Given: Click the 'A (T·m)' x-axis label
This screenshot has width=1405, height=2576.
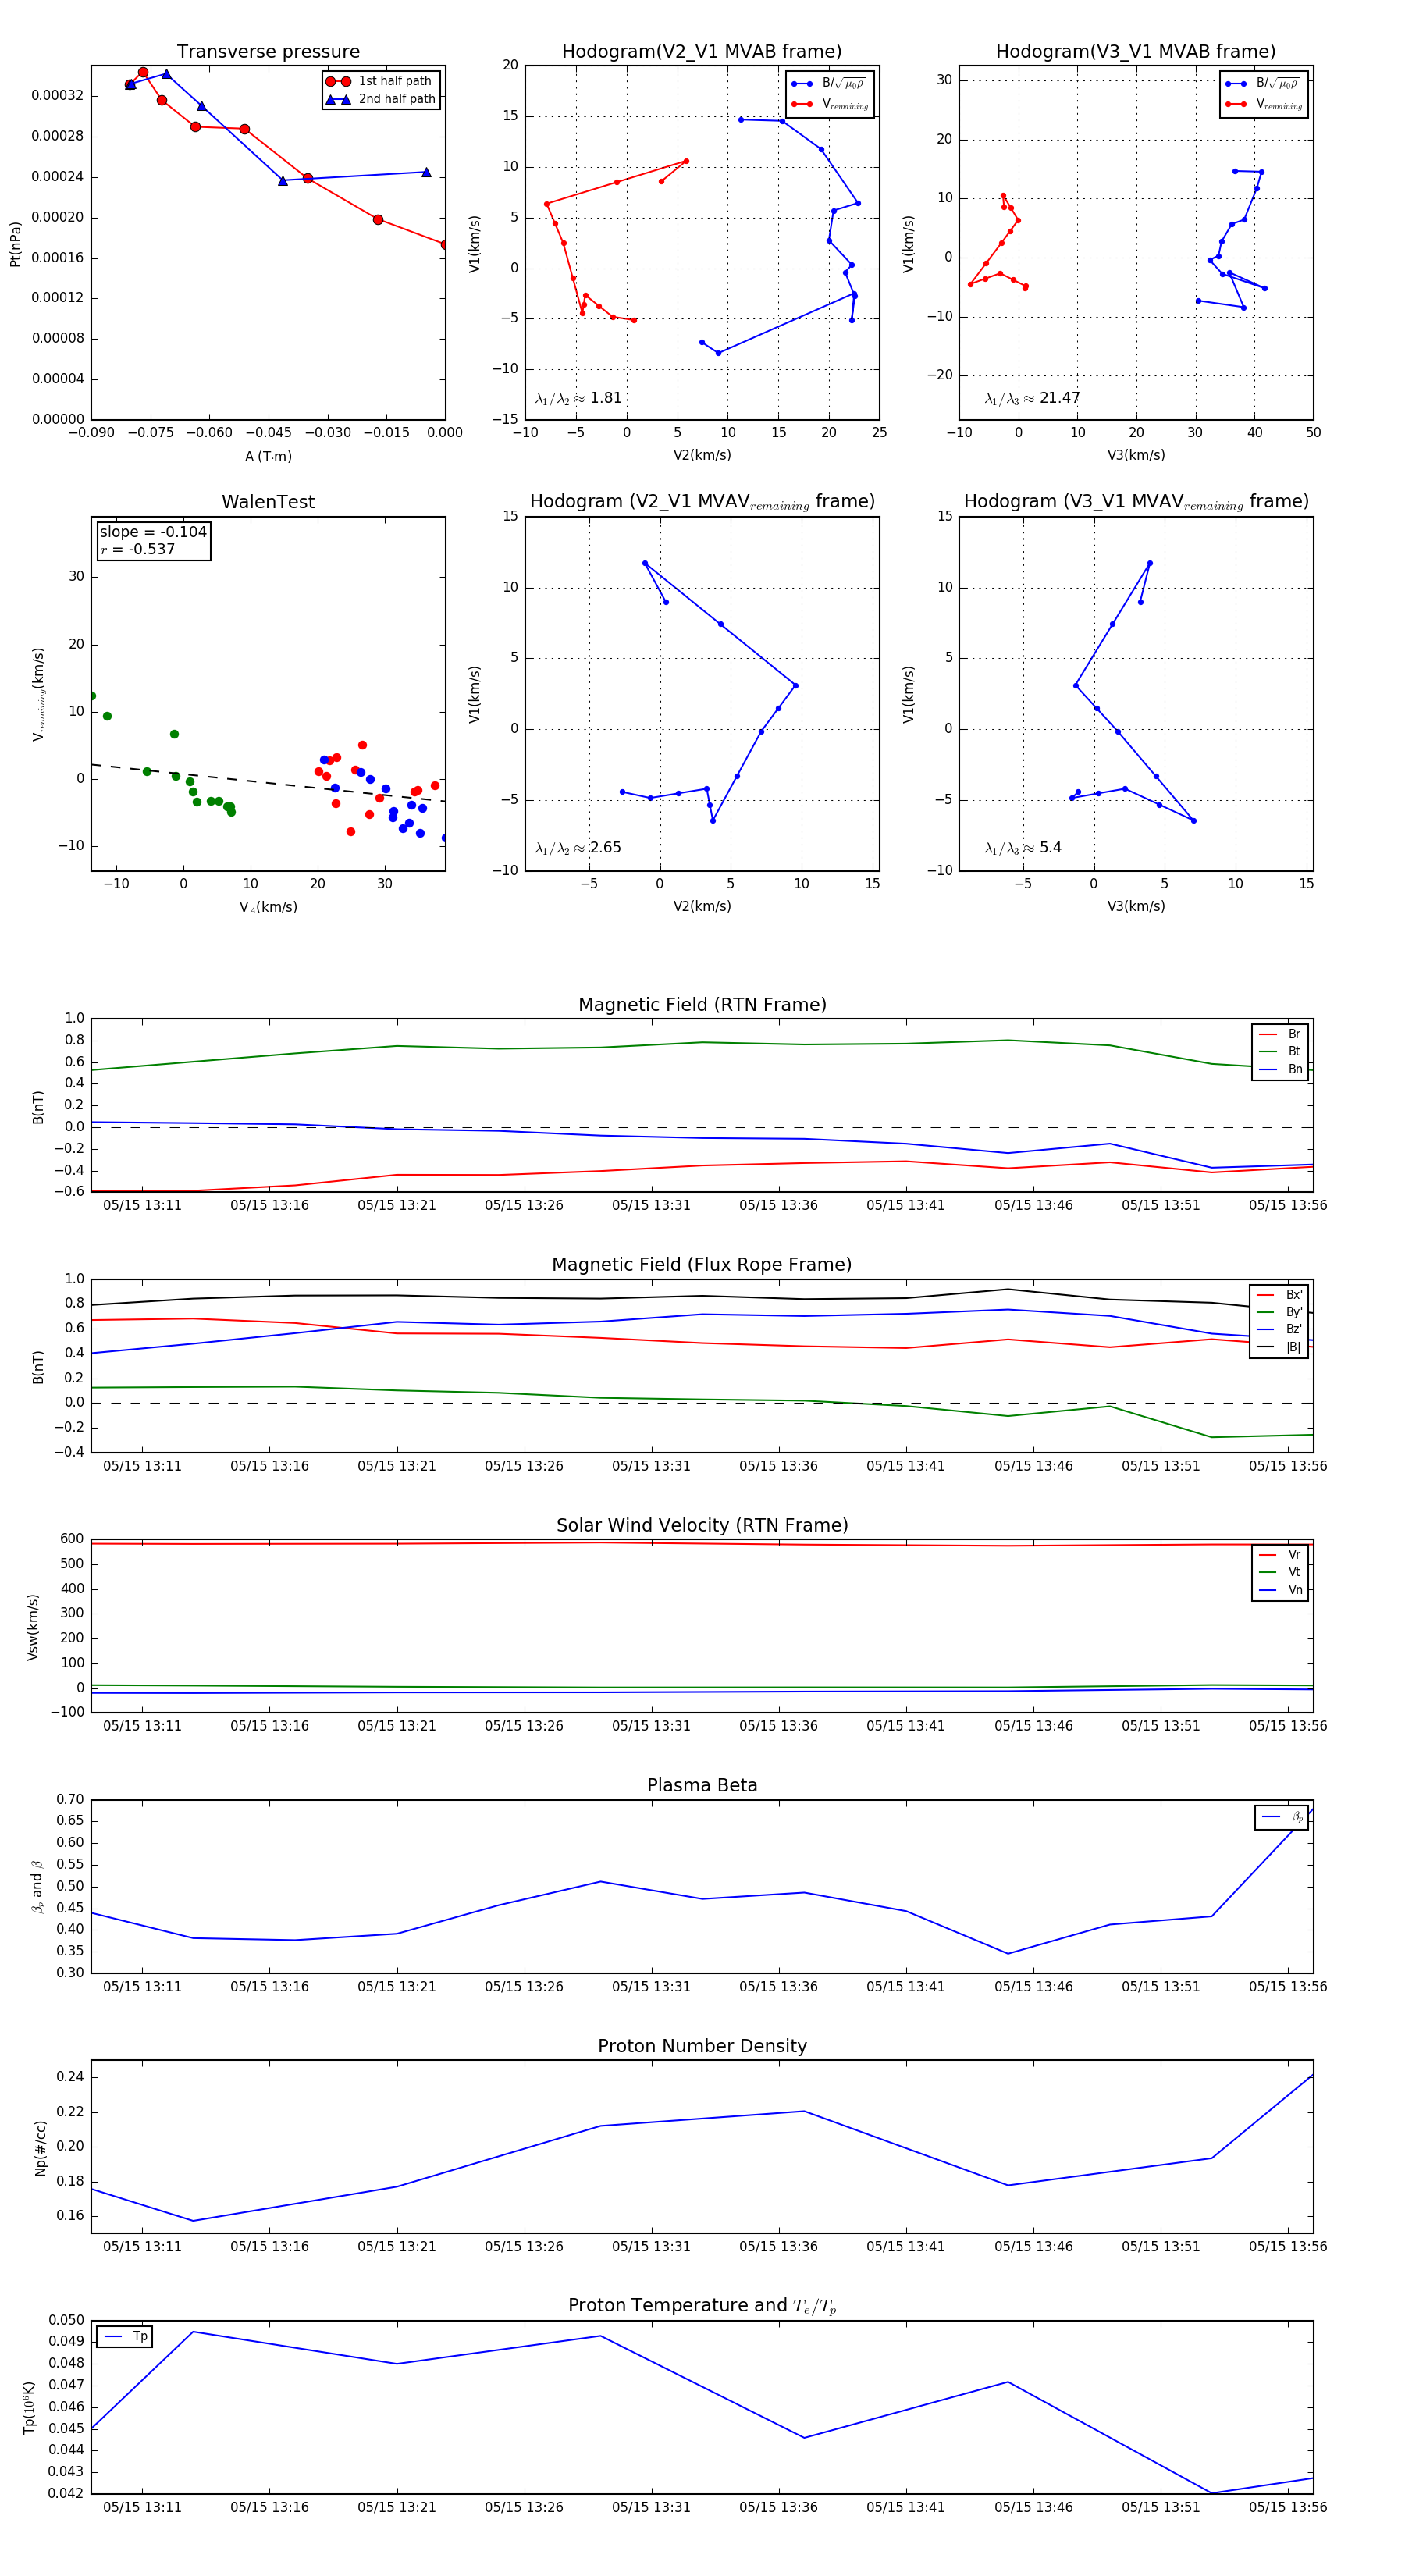Looking at the screenshot, I should (268, 456).
